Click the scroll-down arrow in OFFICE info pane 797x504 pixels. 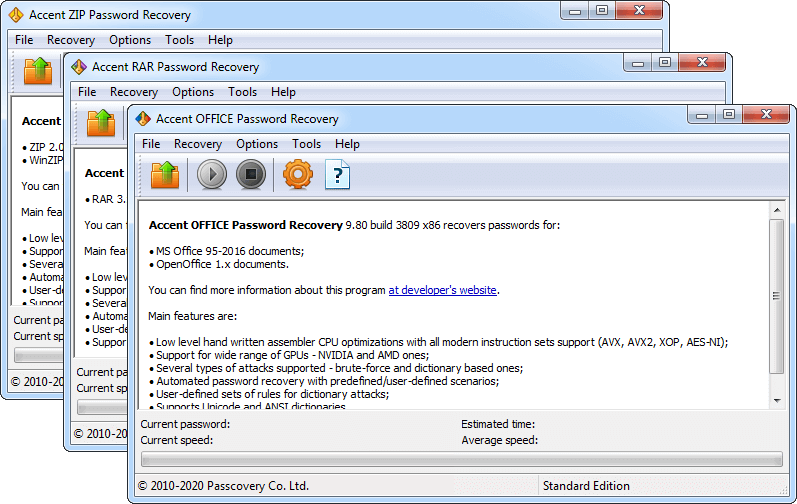point(777,401)
